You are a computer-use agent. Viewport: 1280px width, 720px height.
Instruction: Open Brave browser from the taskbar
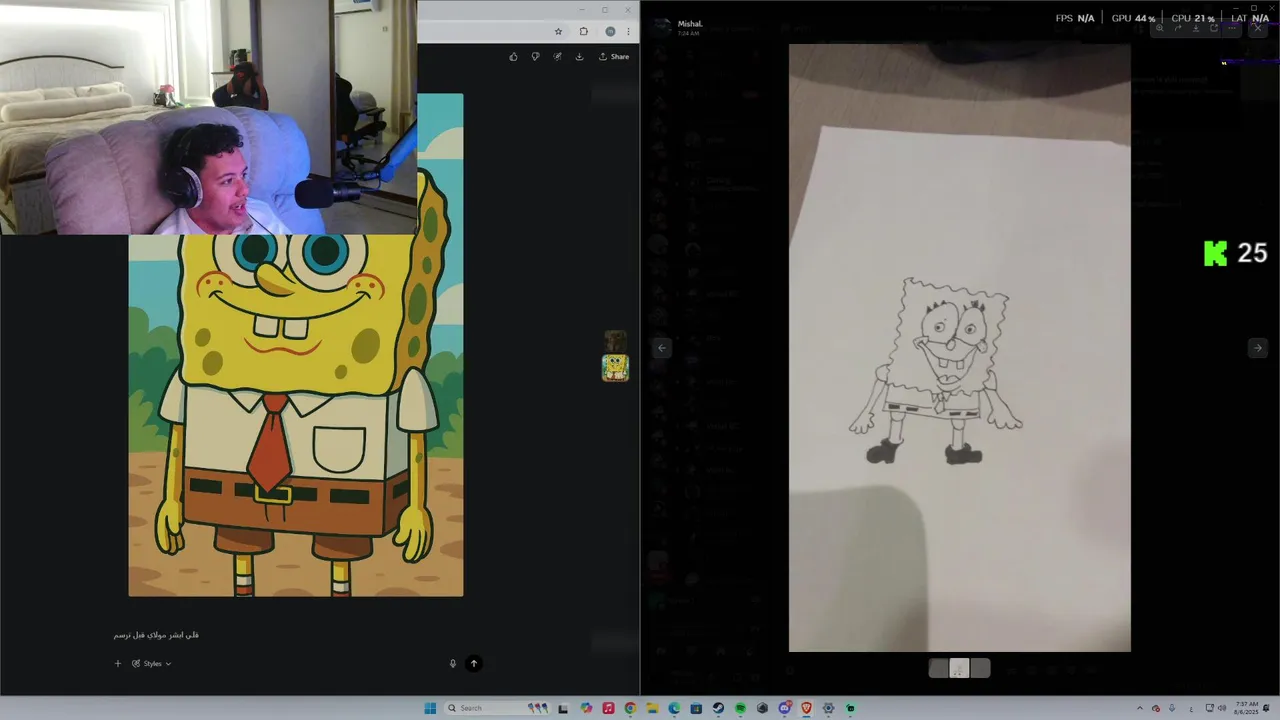[x=807, y=708]
